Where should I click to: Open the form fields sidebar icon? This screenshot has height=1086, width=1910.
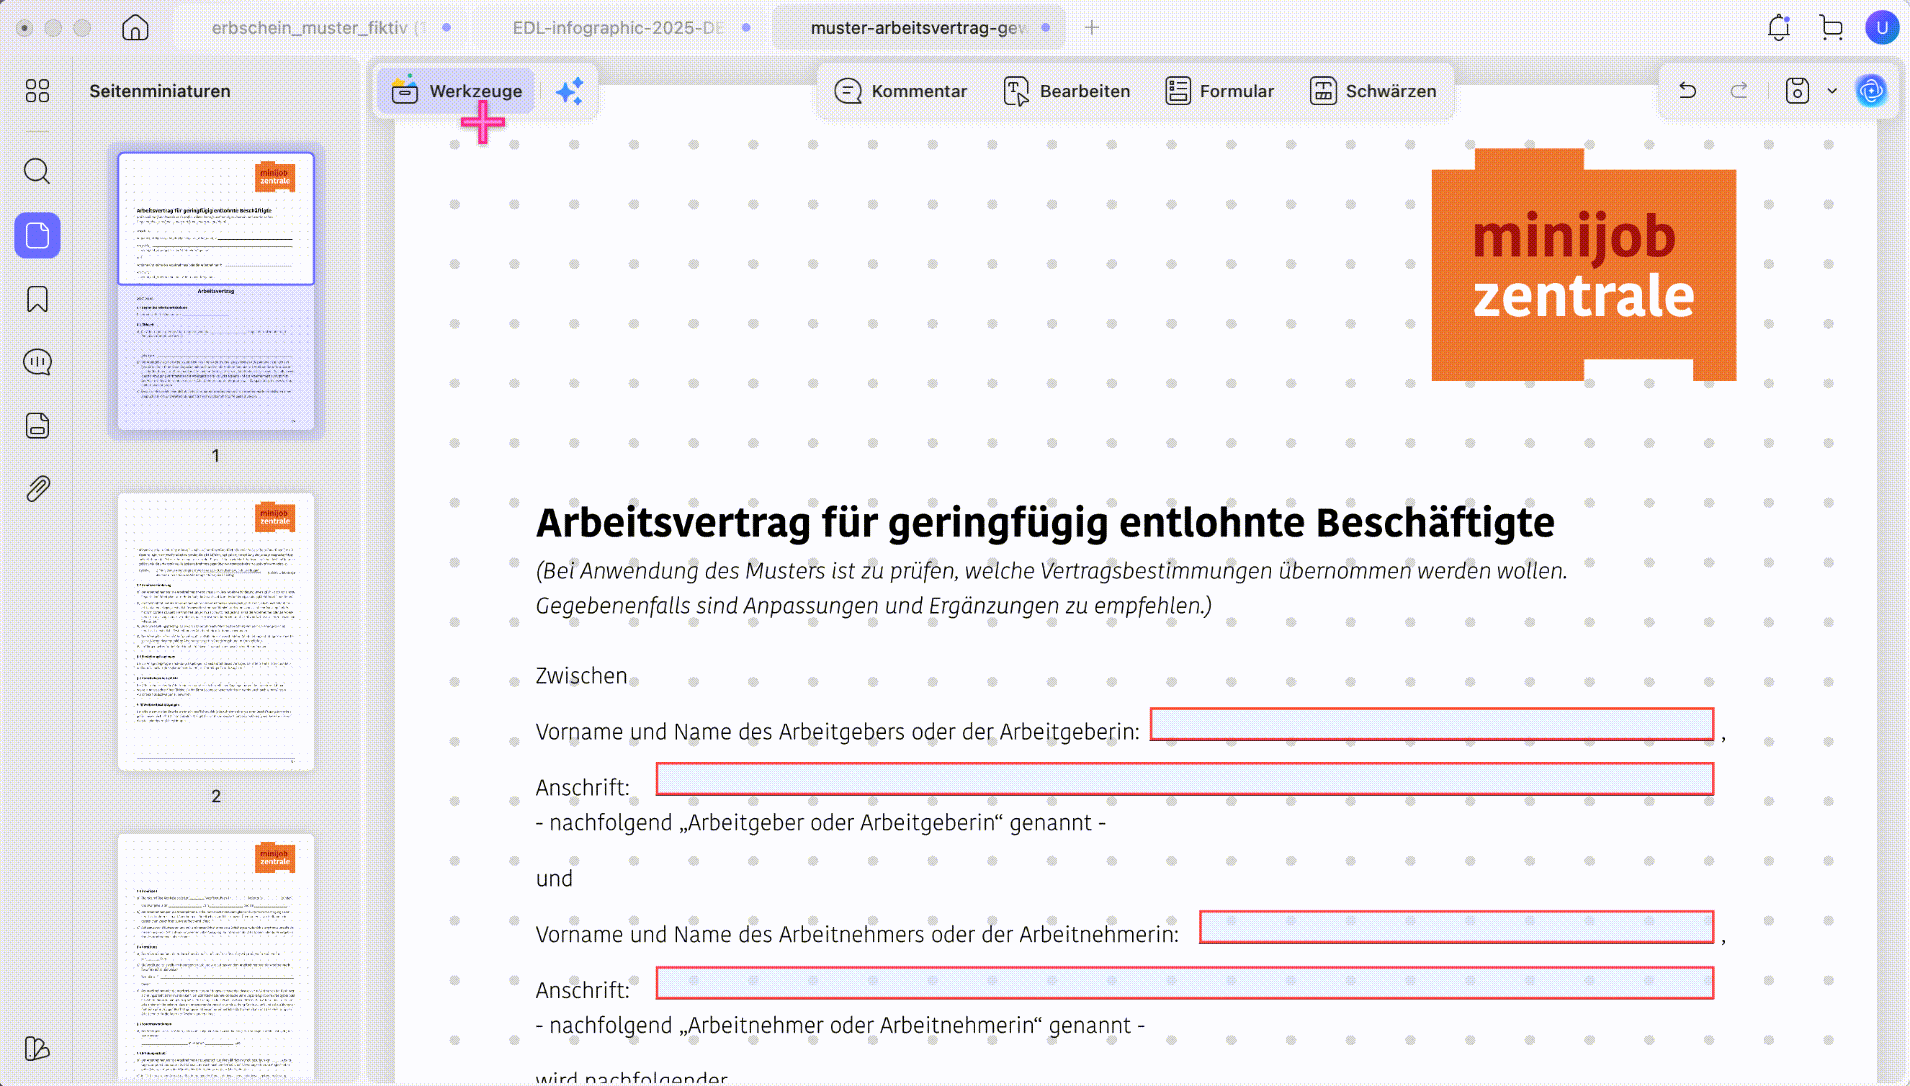37,425
